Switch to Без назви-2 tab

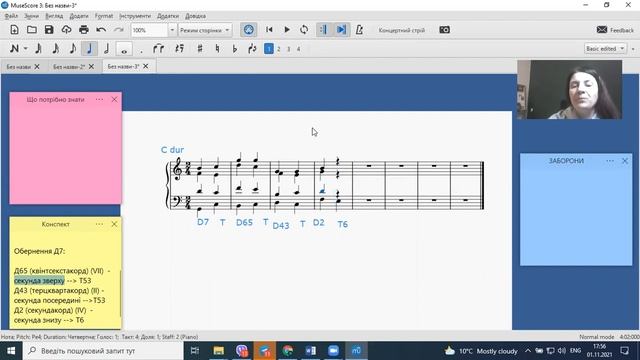pyautogui.click(x=69, y=67)
